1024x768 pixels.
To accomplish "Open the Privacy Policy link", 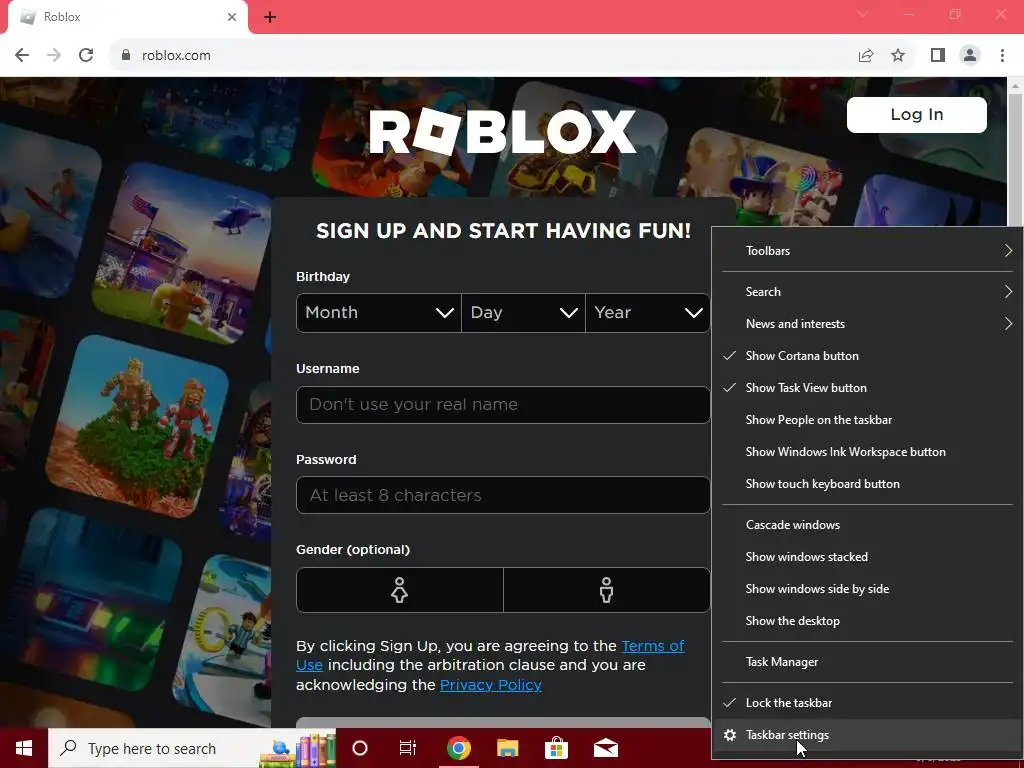I will (x=490, y=684).
